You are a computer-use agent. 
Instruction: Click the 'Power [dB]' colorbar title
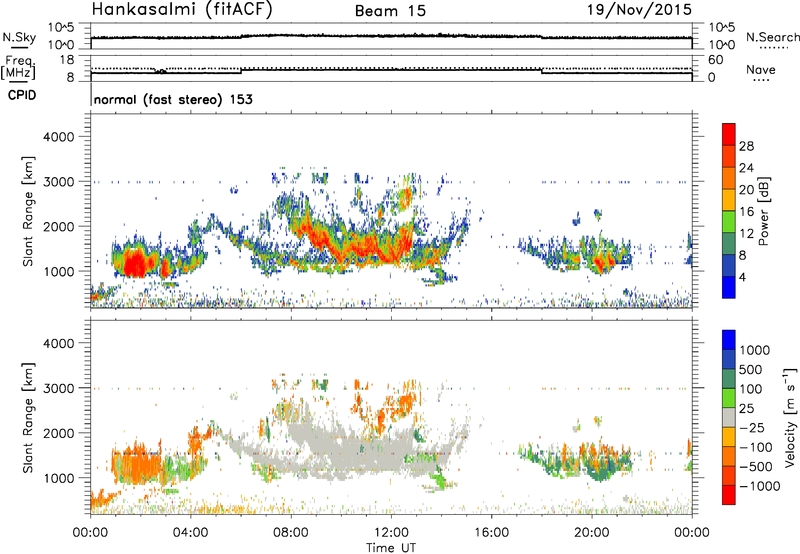point(764,211)
